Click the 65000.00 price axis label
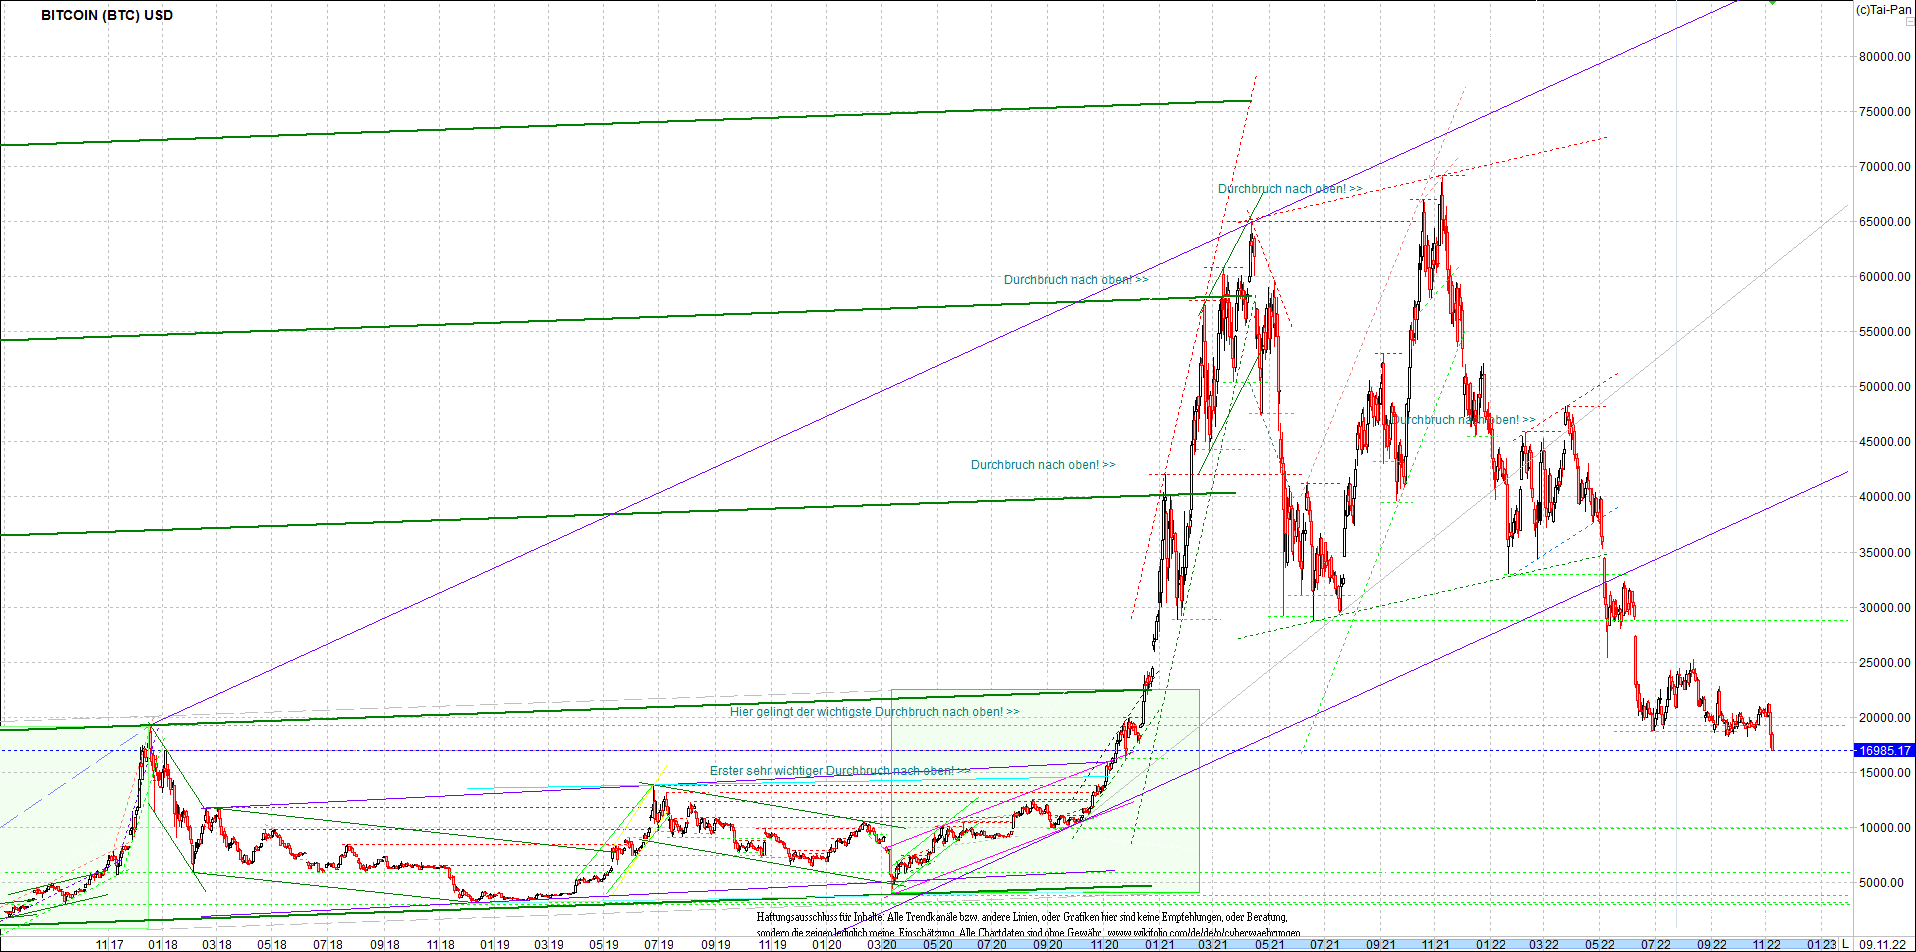Screen dimensions: 1916x952 (1885, 222)
